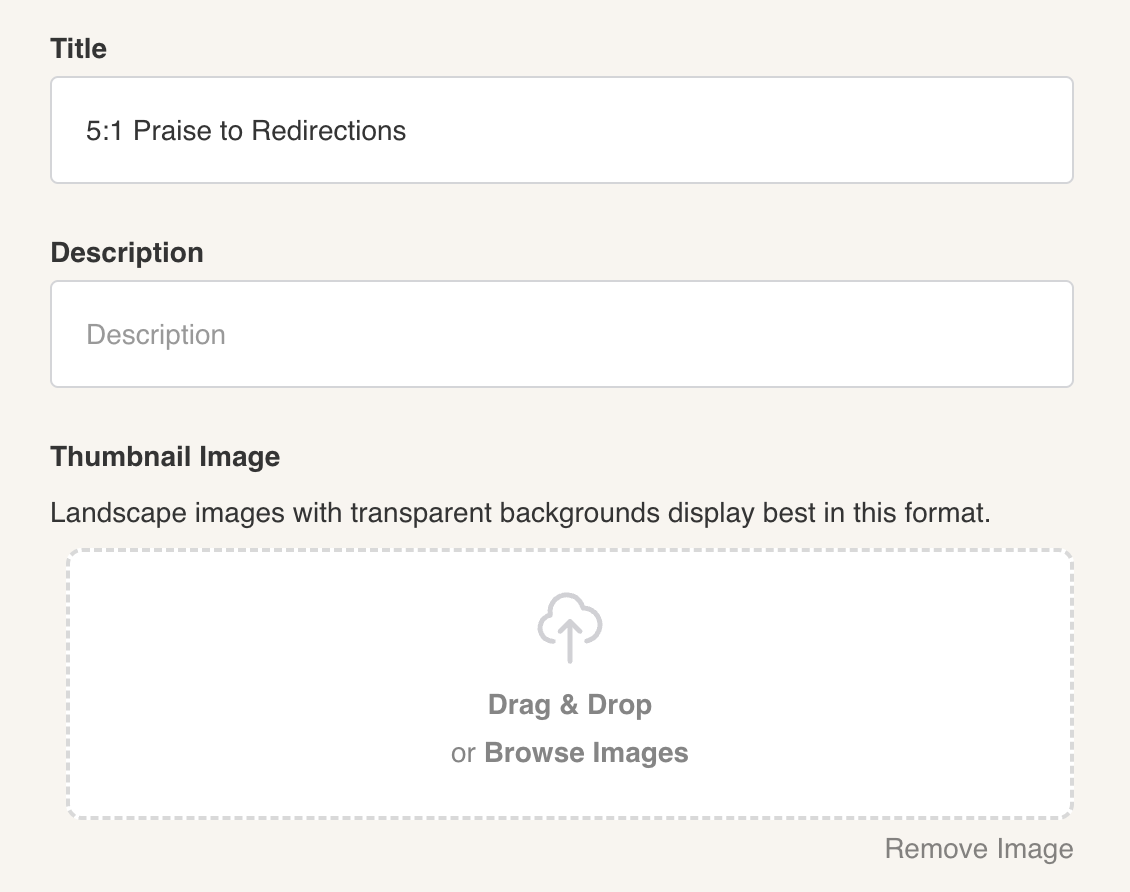
Task: Click the word "transparent" in the hint text
Action: (x=420, y=514)
